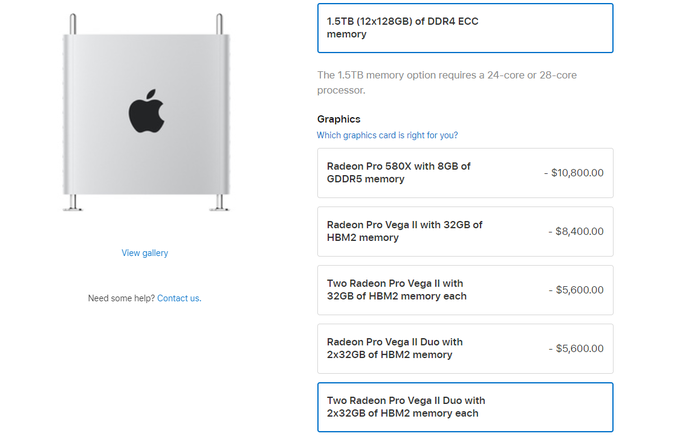
Task: Select single Radeon Pro Vega II 32GB option
Action: point(464,231)
